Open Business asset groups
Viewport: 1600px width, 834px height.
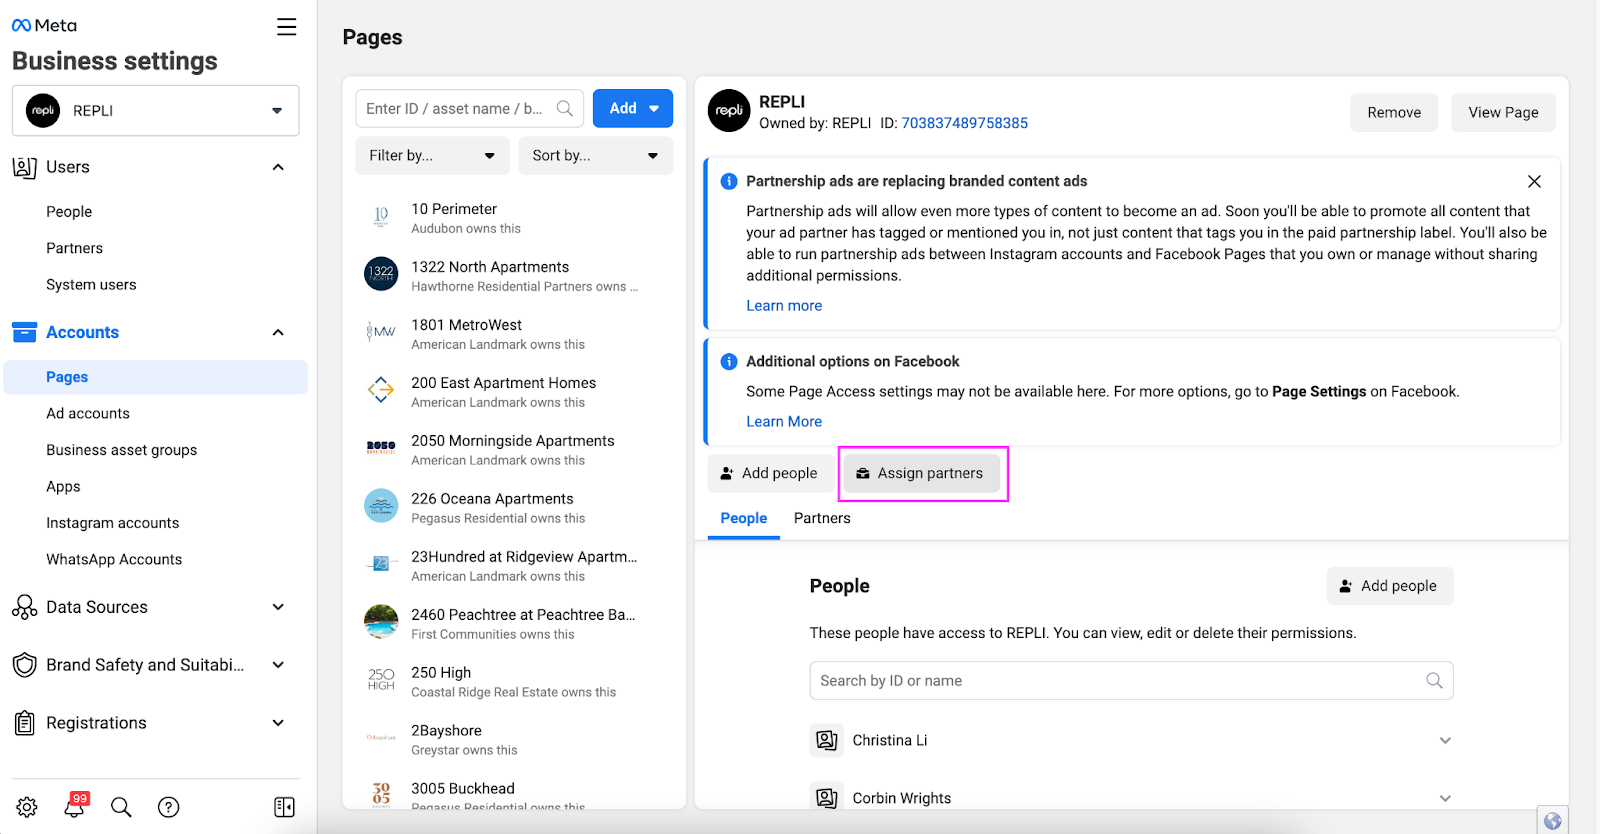121,450
